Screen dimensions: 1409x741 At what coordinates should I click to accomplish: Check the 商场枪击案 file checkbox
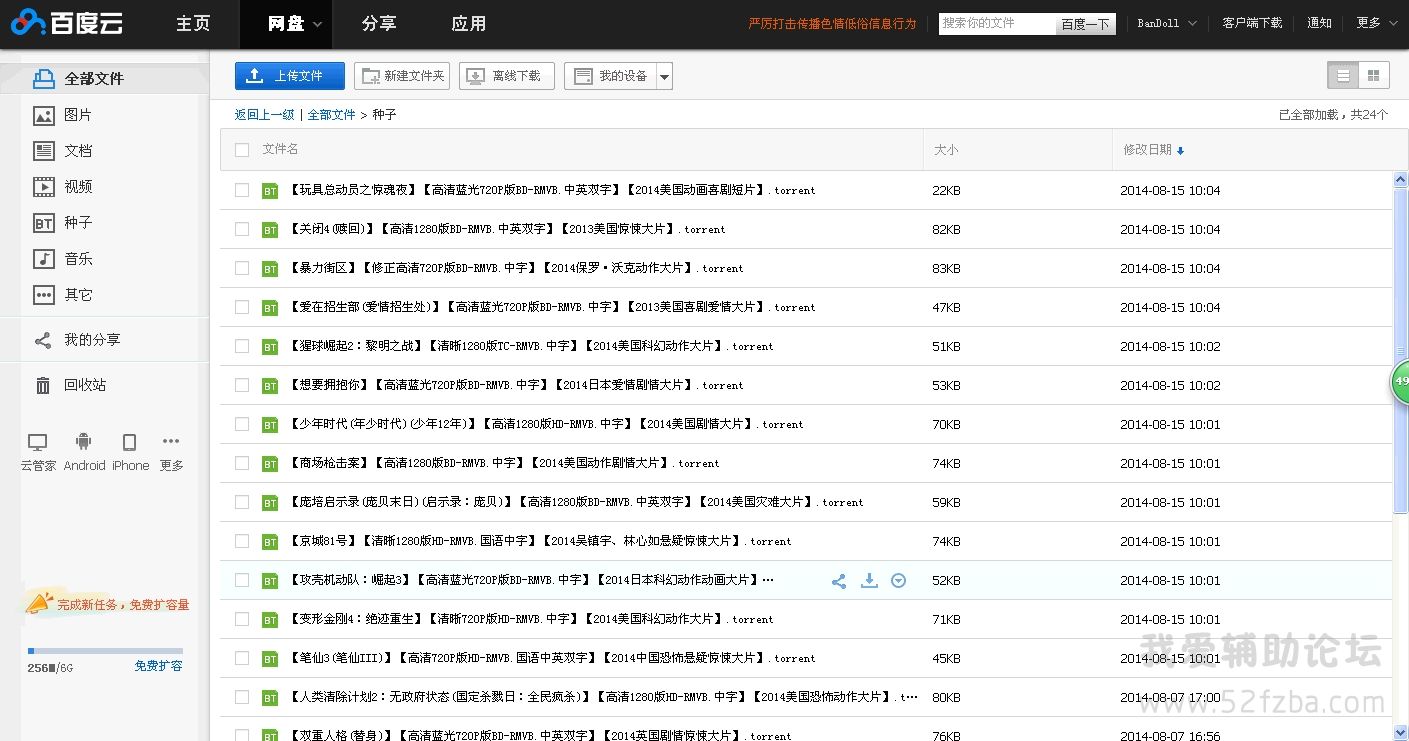[242, 463]
